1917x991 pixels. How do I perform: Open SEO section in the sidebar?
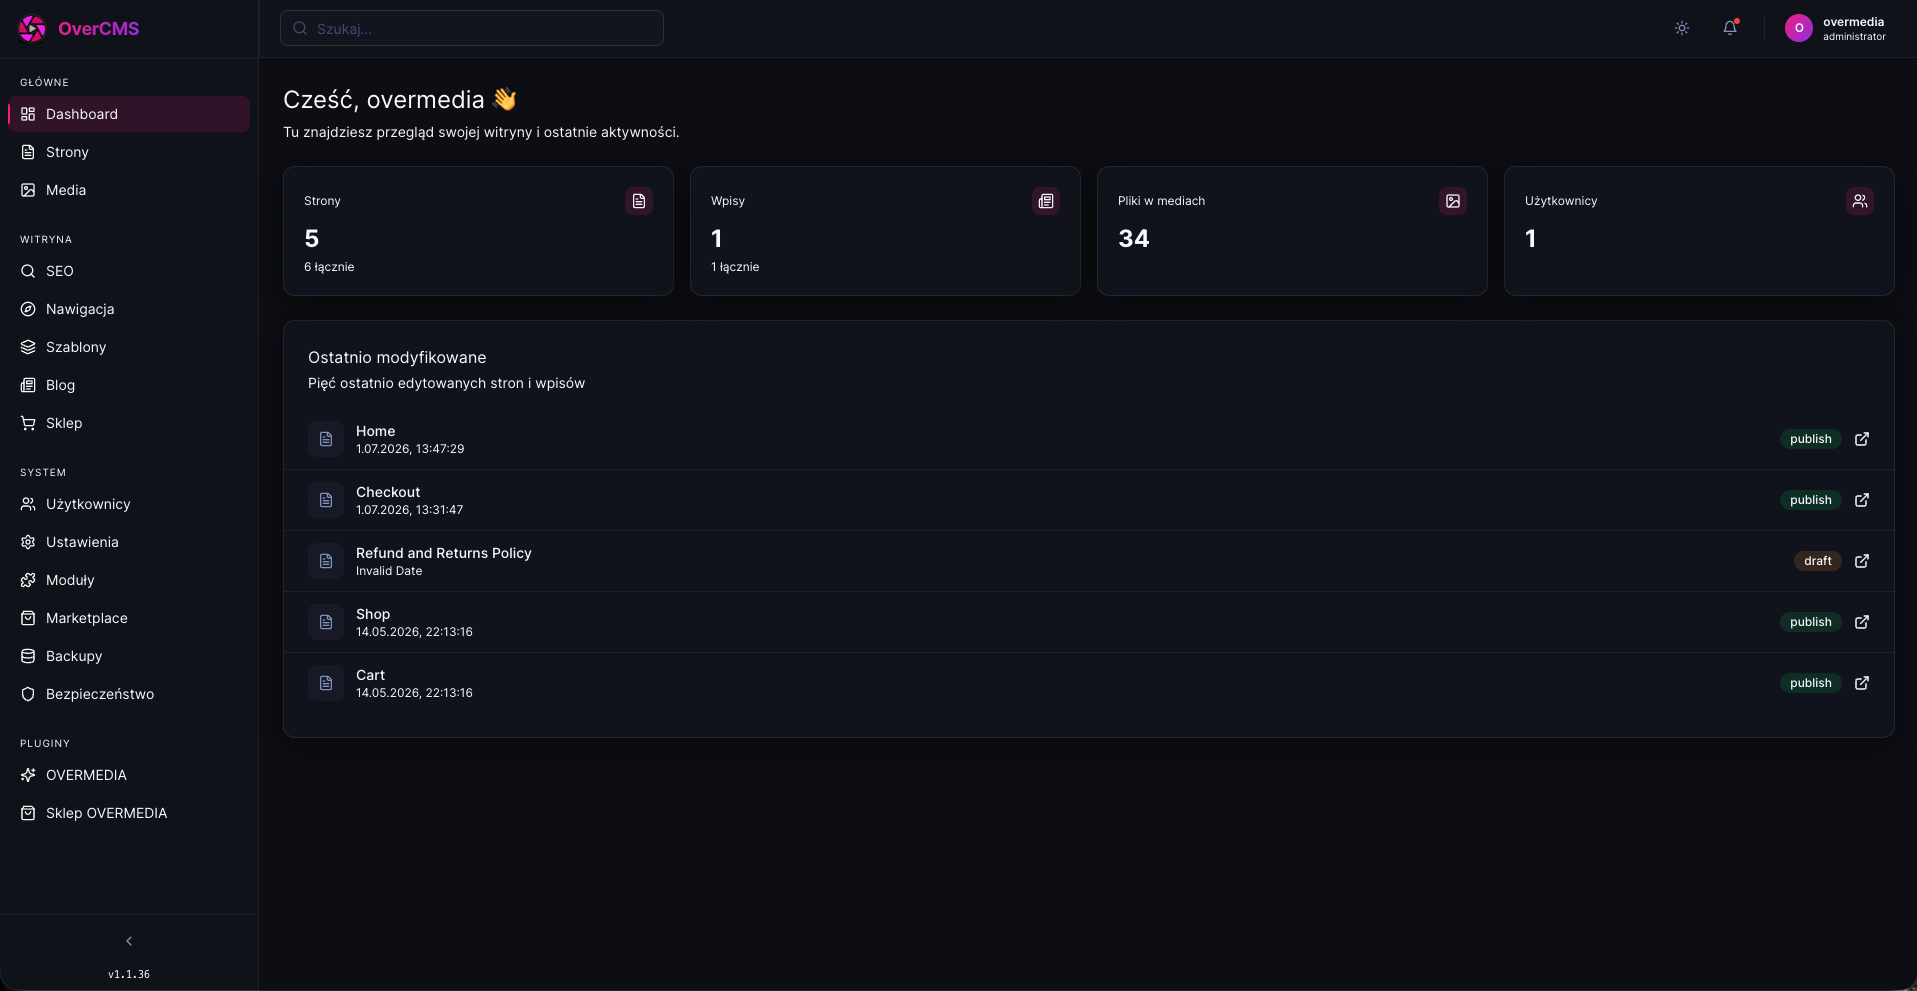click(129, 271)
